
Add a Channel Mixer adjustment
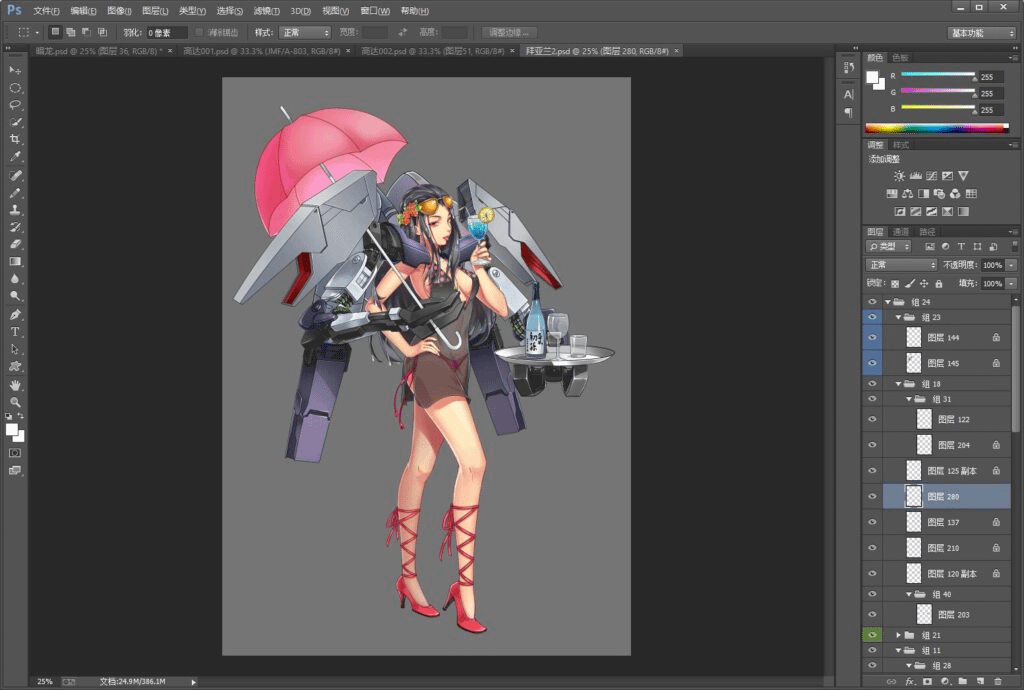(955, 194)
